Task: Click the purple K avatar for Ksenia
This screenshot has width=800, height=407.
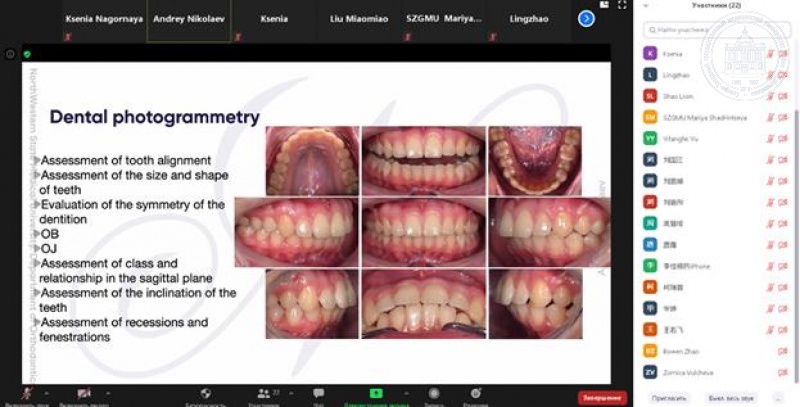Action: pos(650,54)
